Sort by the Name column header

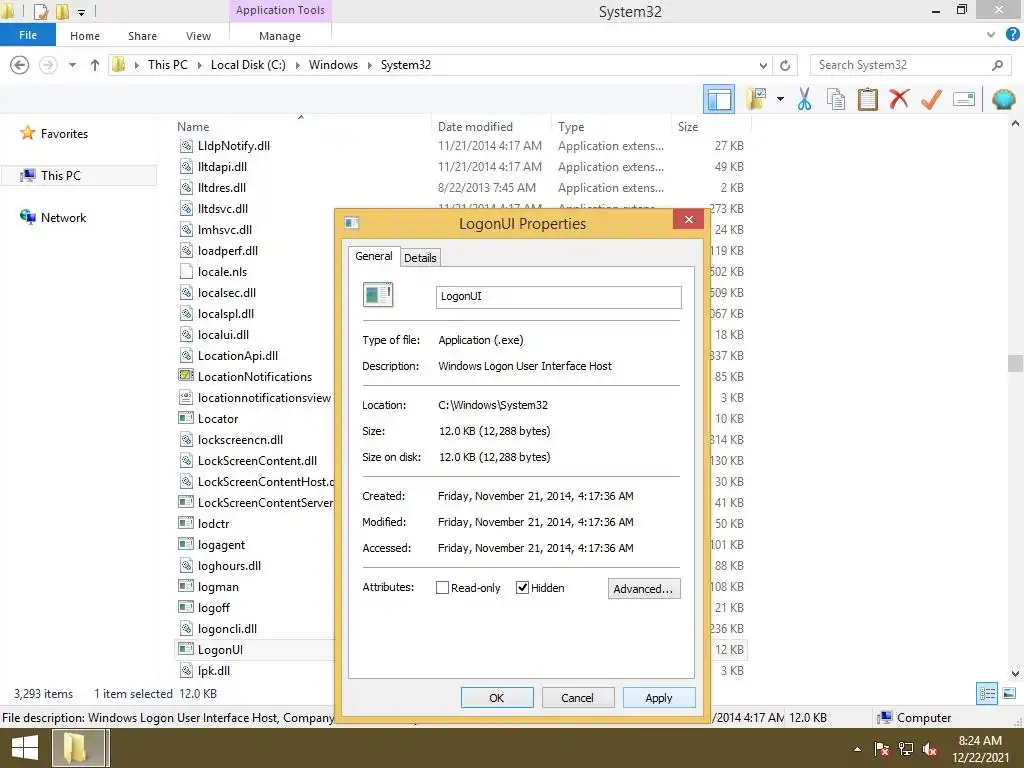click(193, 127)
